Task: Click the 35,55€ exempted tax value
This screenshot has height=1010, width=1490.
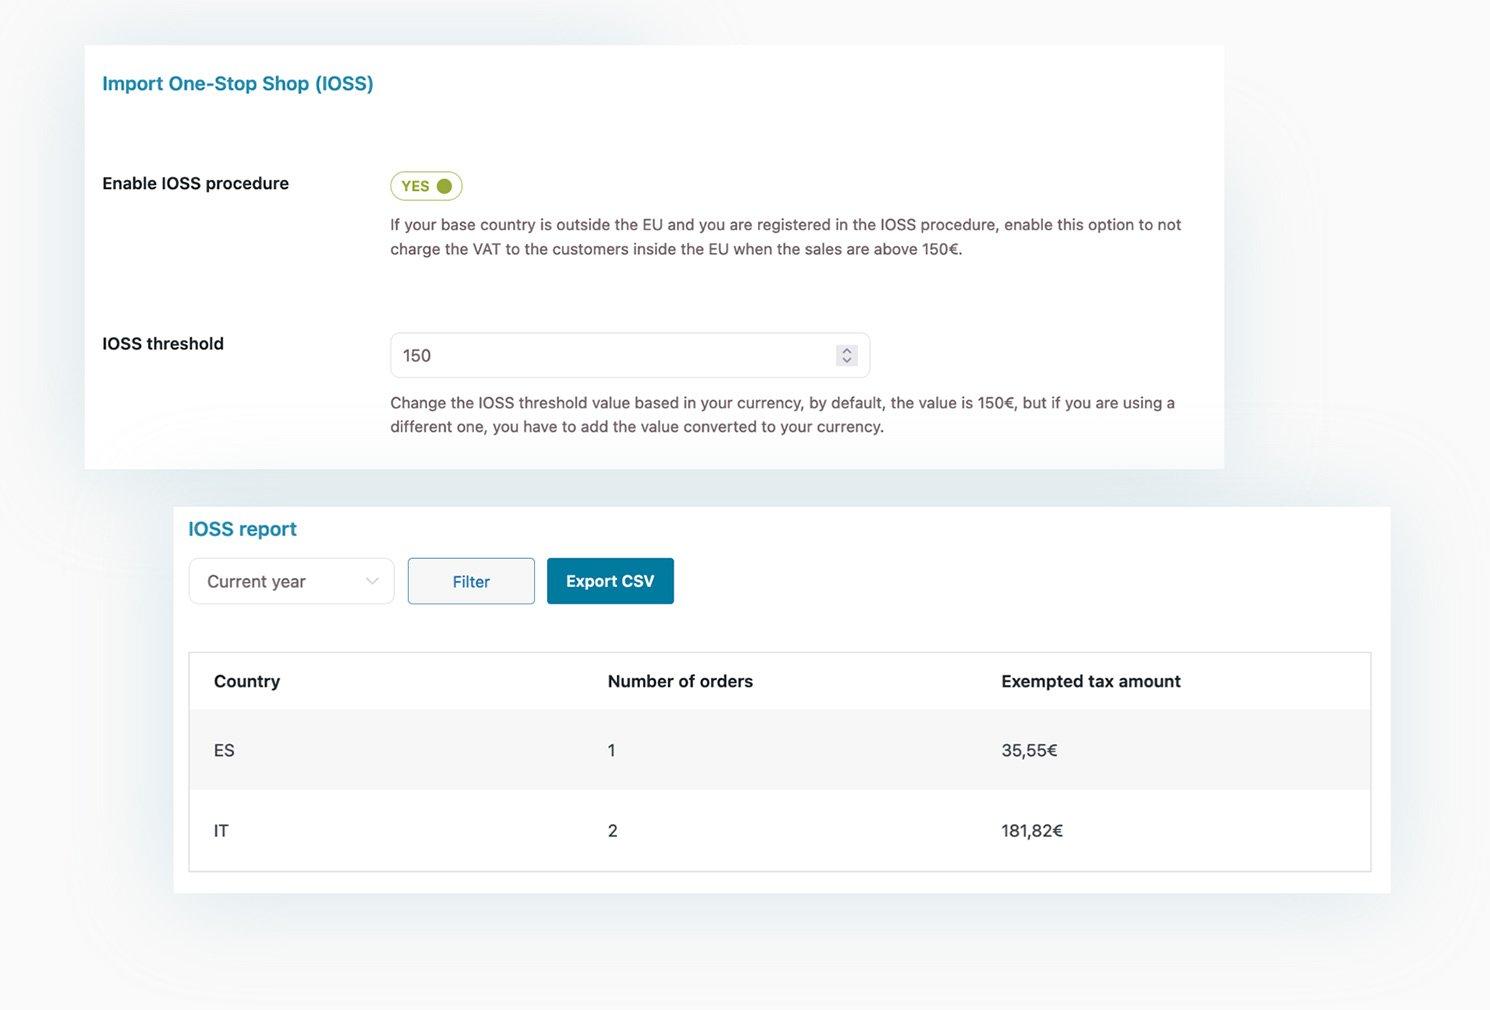Action: 1029,750
